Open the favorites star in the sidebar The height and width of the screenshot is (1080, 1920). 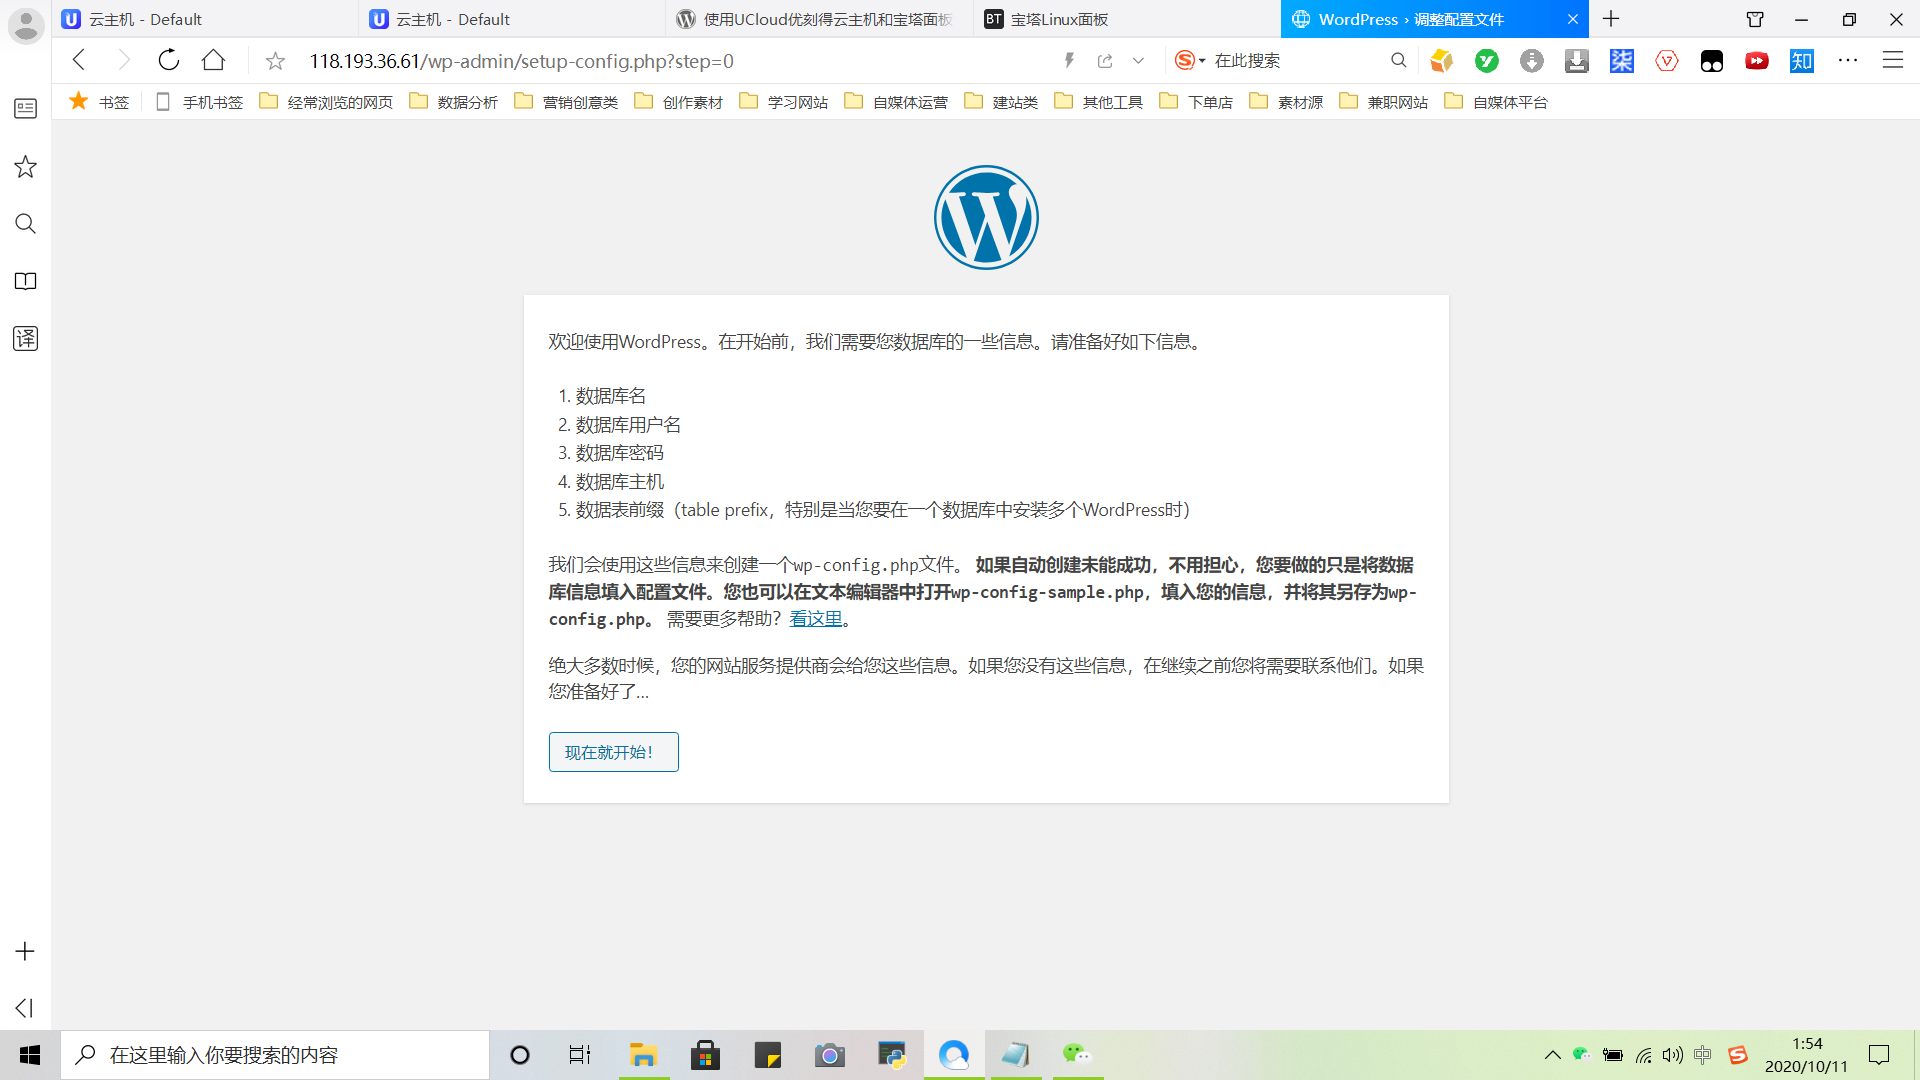[x=26, y=166]
